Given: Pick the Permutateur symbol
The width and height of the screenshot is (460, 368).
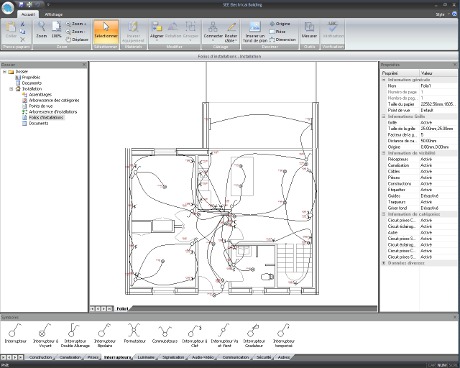Looking at the screenshot, I should [135, 333].
